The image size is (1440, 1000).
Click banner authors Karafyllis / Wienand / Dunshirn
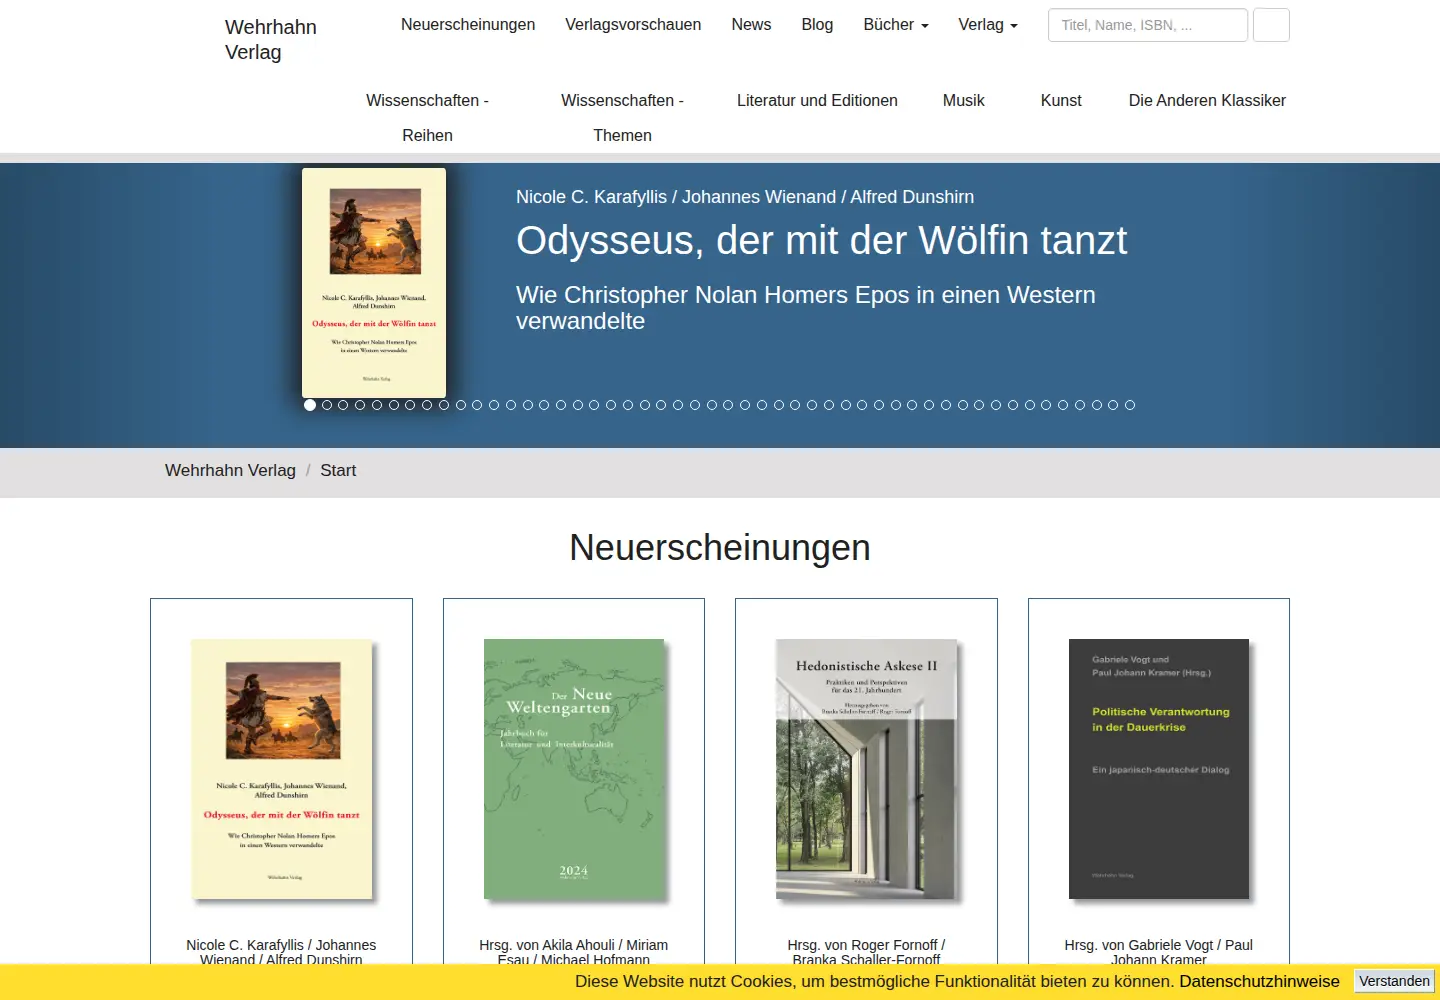pos(745,197)
